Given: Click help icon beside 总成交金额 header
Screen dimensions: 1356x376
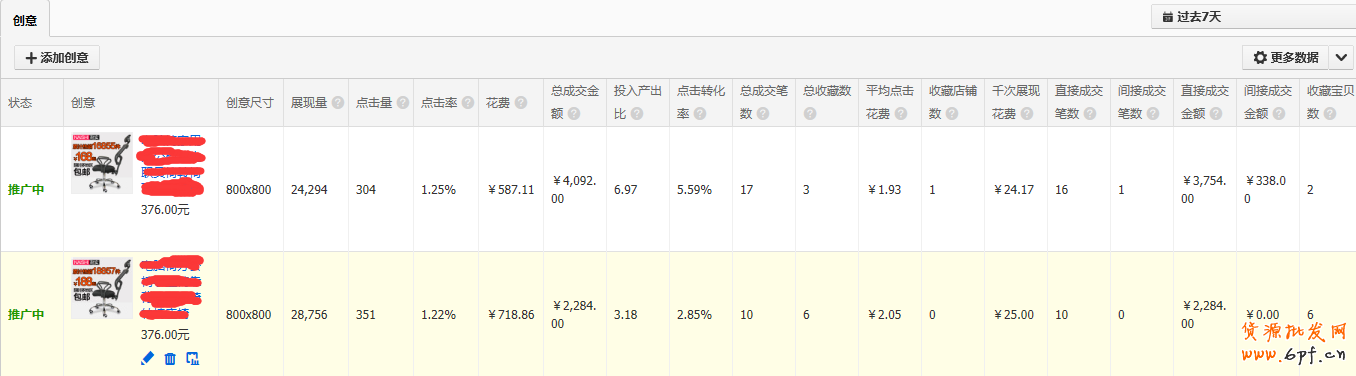Looking at the screenshot, I should (x=574, y=114).
